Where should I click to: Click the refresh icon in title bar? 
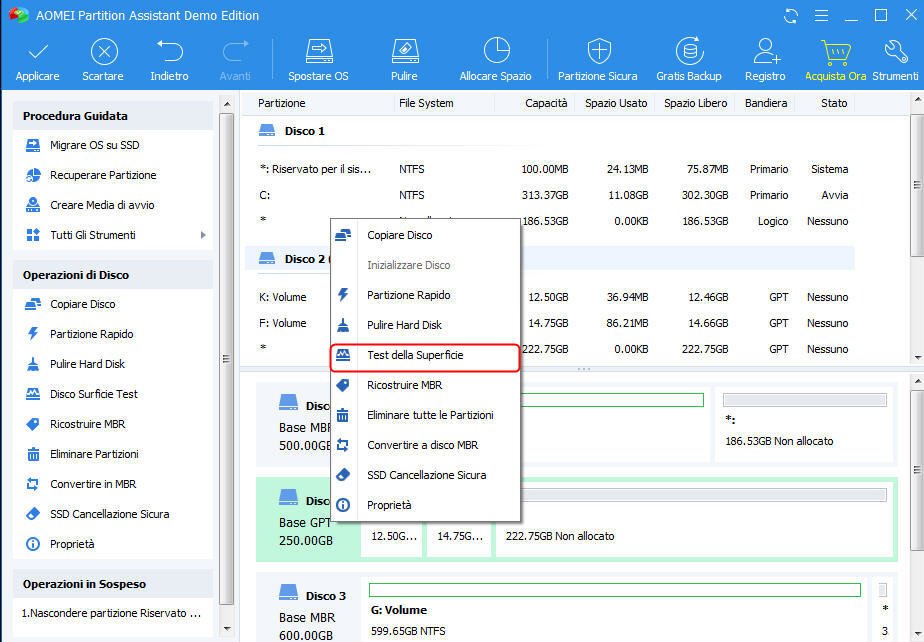[791, 16]
